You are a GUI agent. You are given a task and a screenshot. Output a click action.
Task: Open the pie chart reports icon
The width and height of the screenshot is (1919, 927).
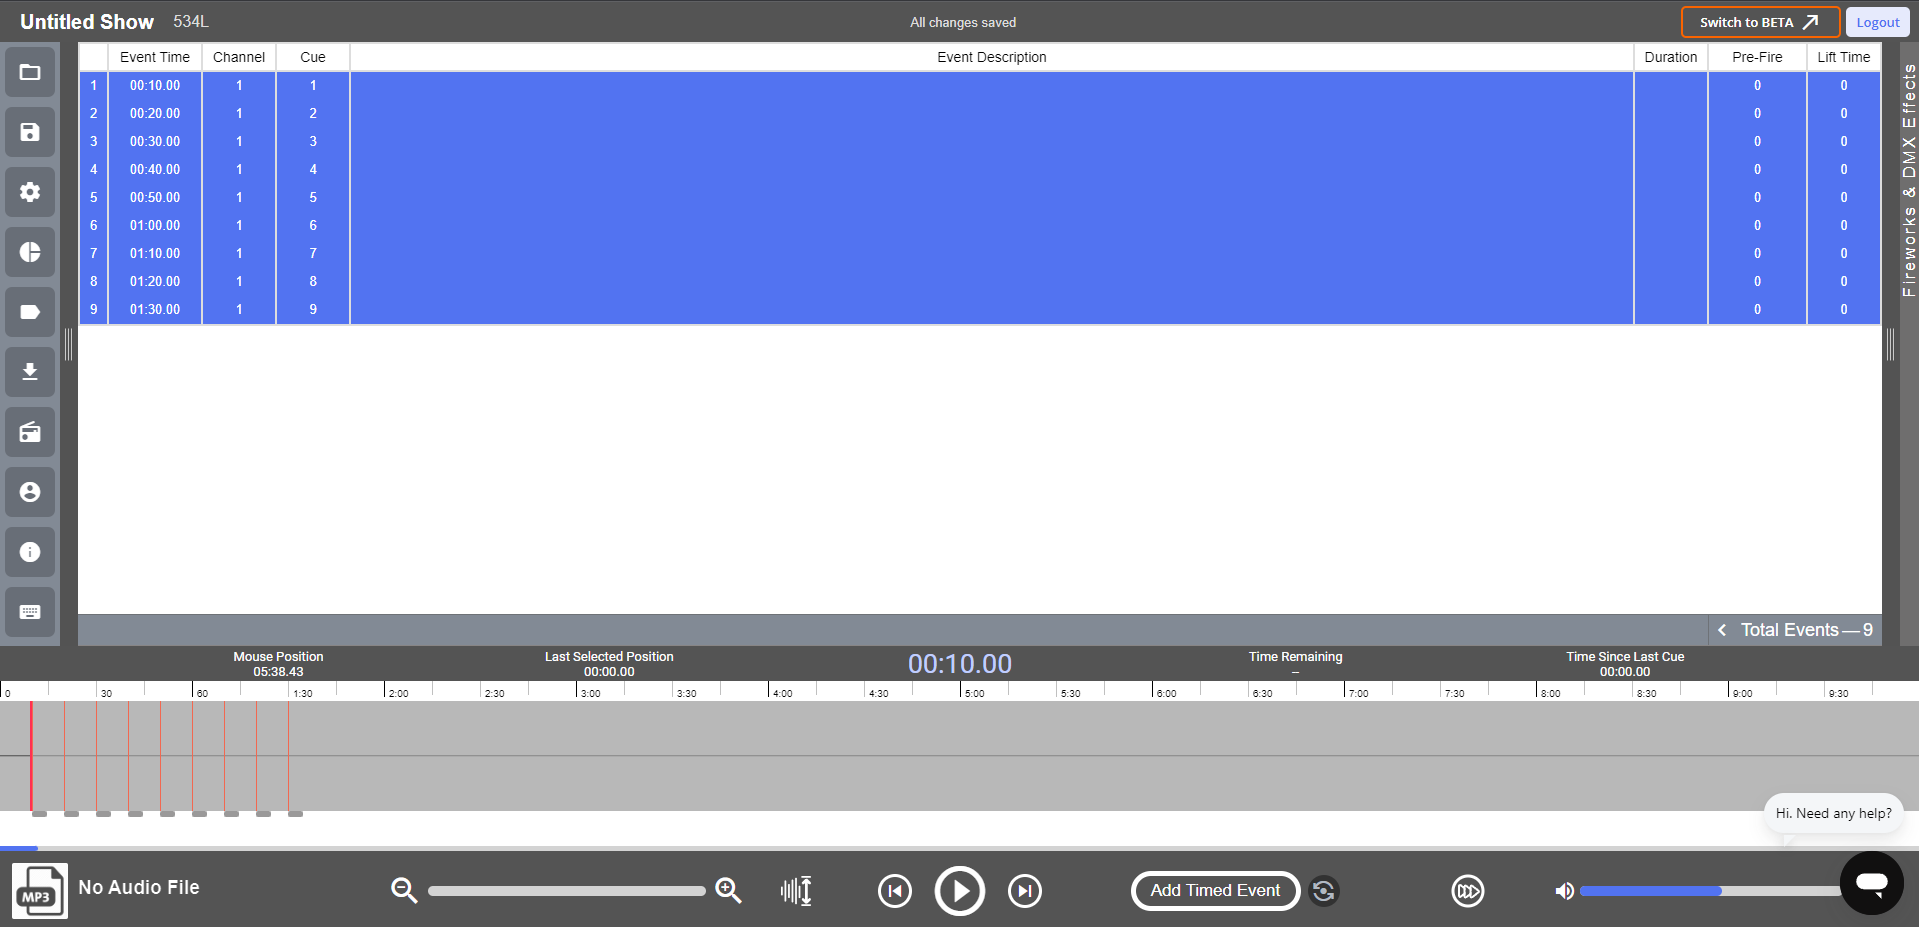[30, 252]
